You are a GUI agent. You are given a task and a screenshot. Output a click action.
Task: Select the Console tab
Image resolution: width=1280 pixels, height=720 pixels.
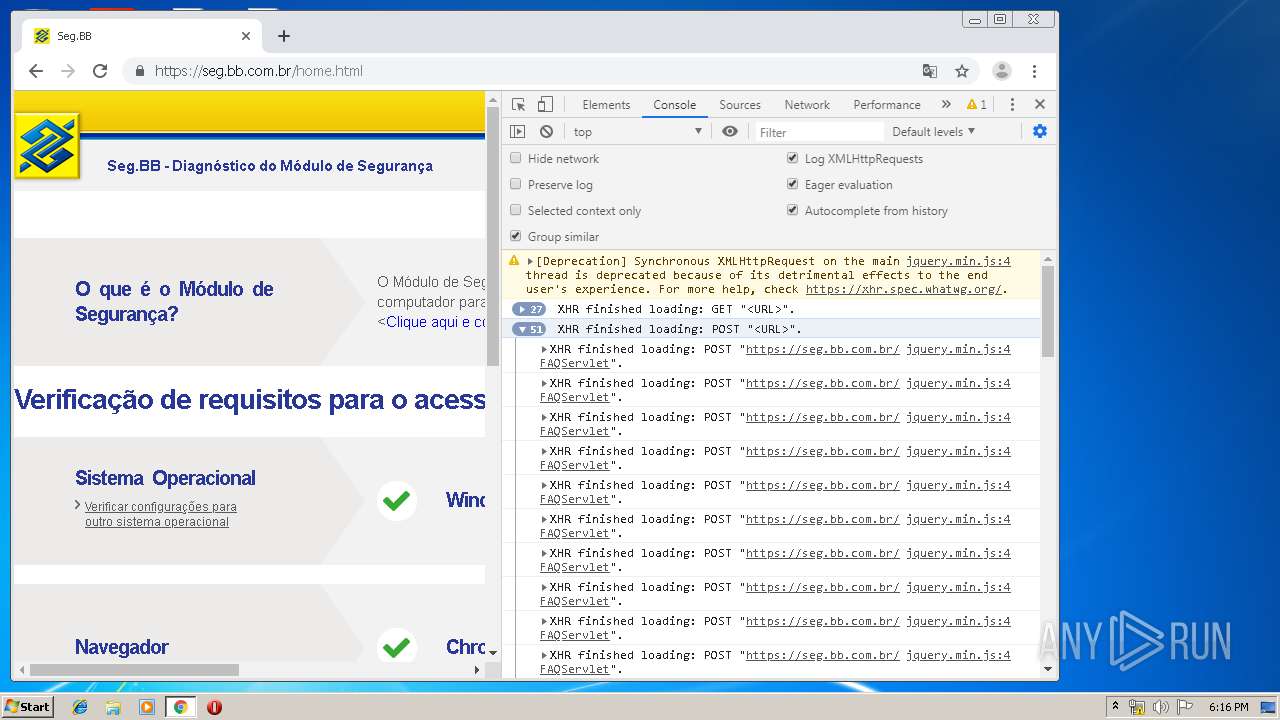click(x=675, y=104)
